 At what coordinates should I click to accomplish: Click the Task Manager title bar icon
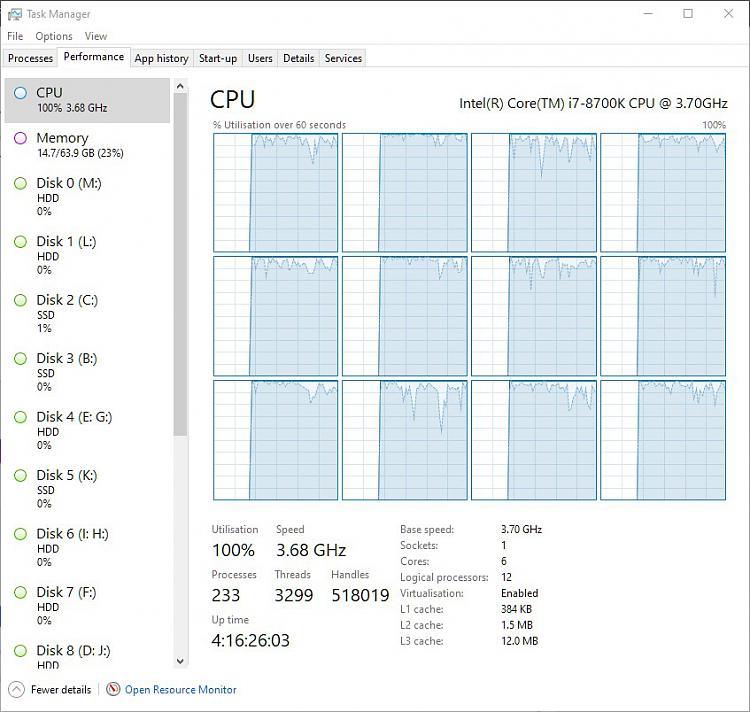(x=14, y=14)
